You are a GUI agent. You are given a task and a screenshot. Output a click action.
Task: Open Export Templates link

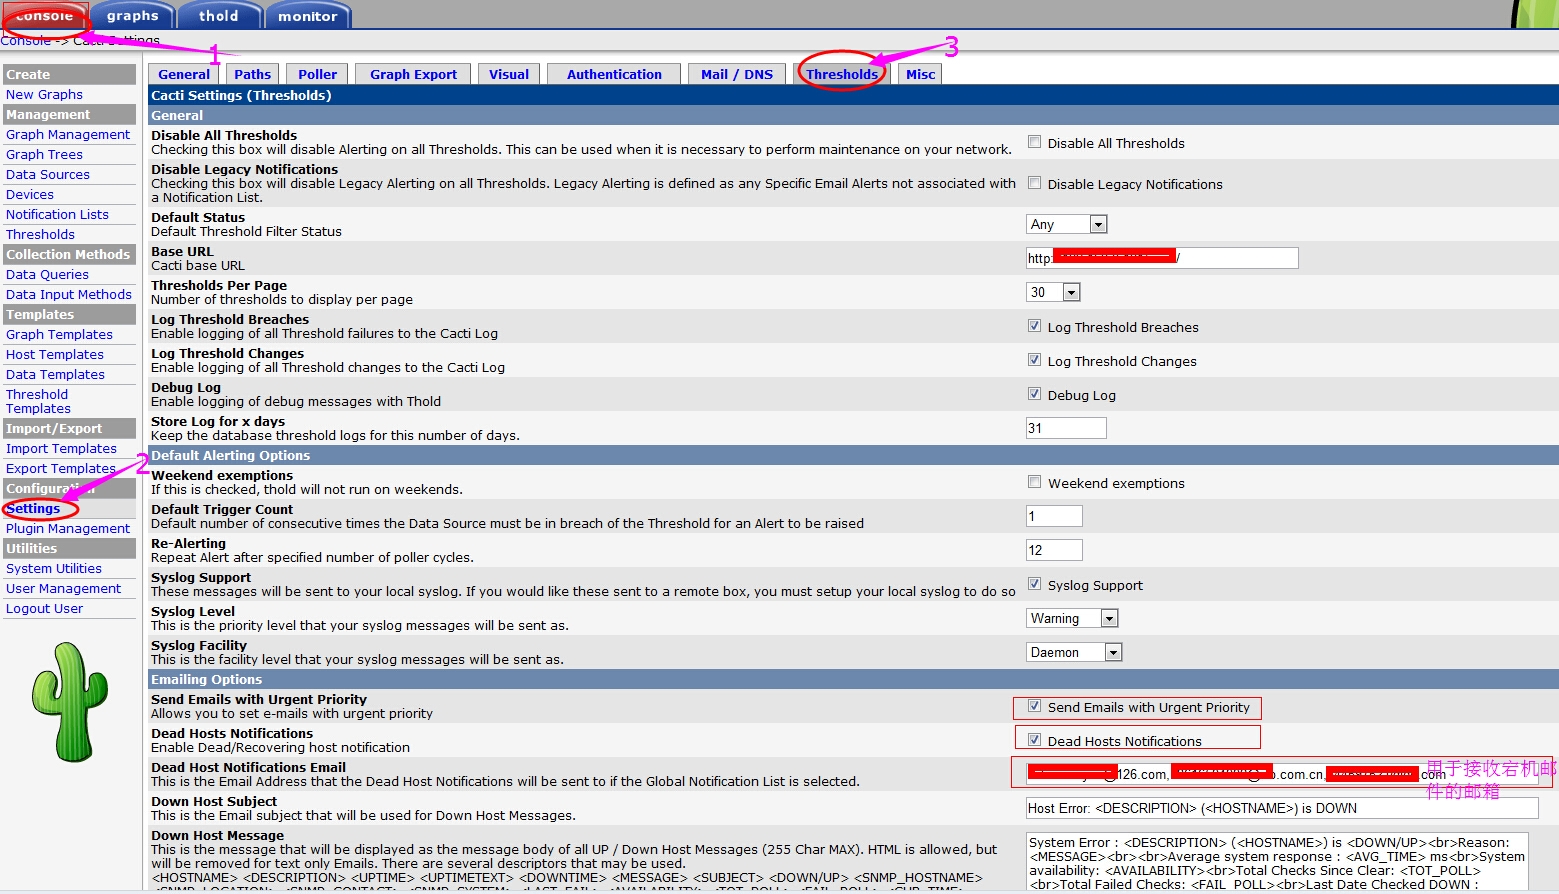pyautogui.click(x=61, y=468)
